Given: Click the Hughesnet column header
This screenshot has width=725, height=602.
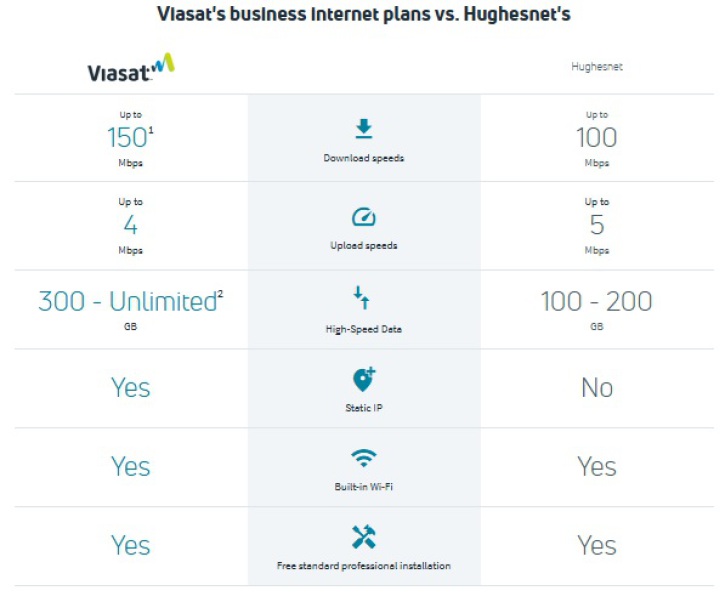Looking at the screenshot, I should pos(597,68).
